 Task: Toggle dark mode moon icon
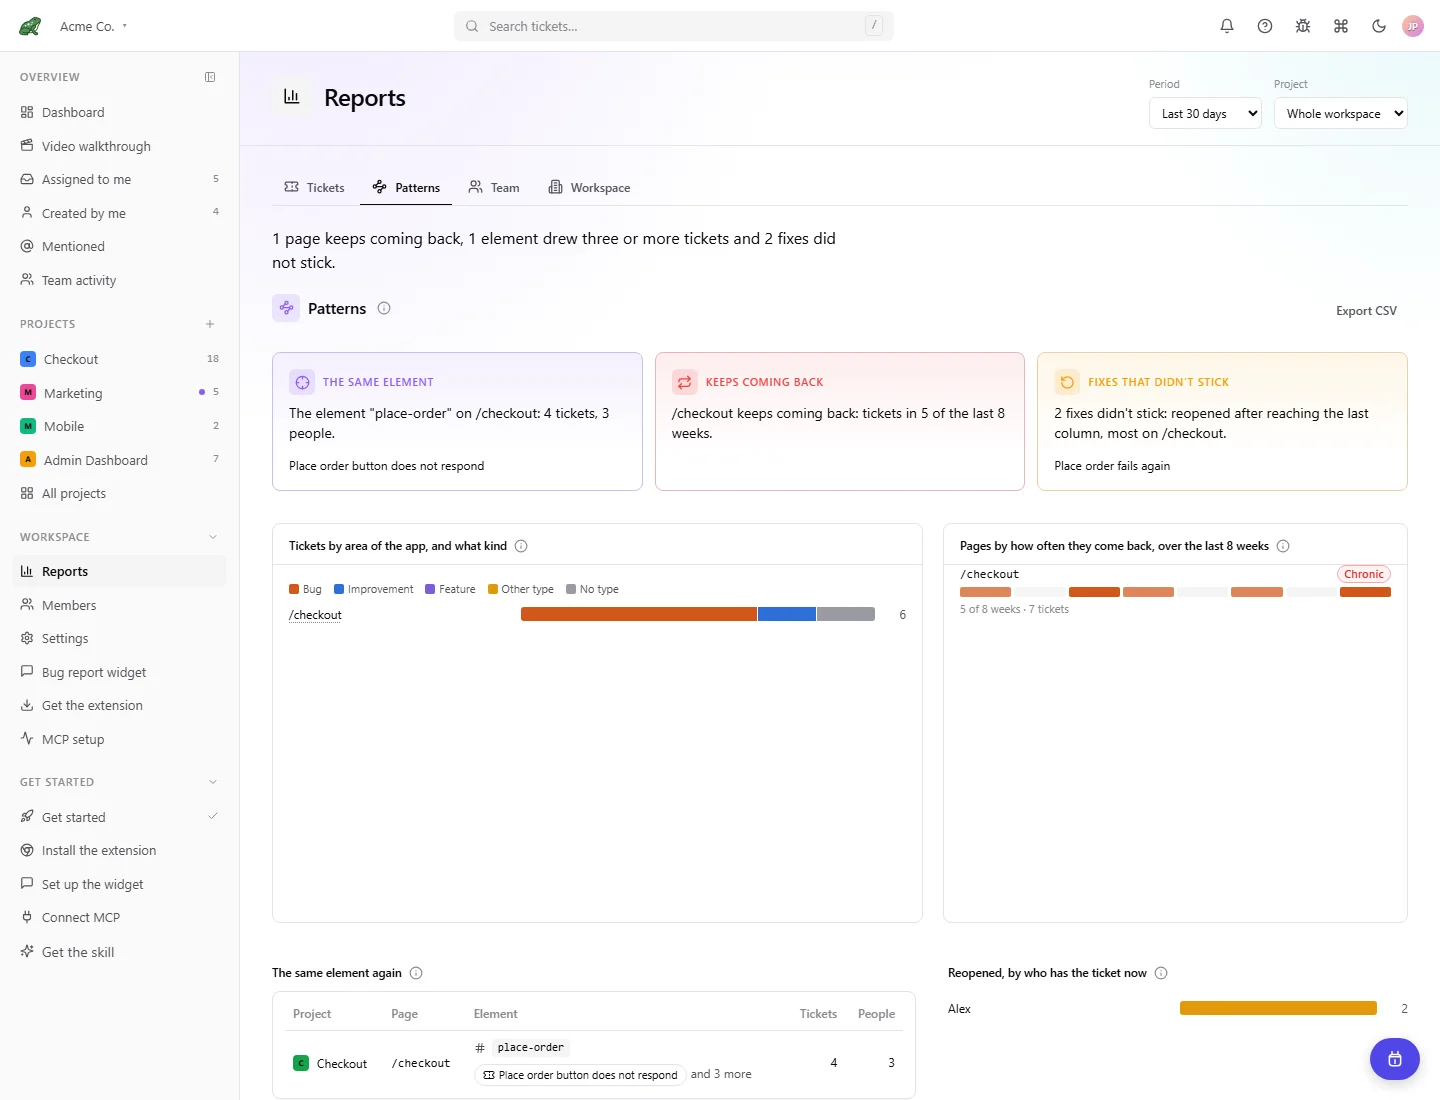[1379, 26]
